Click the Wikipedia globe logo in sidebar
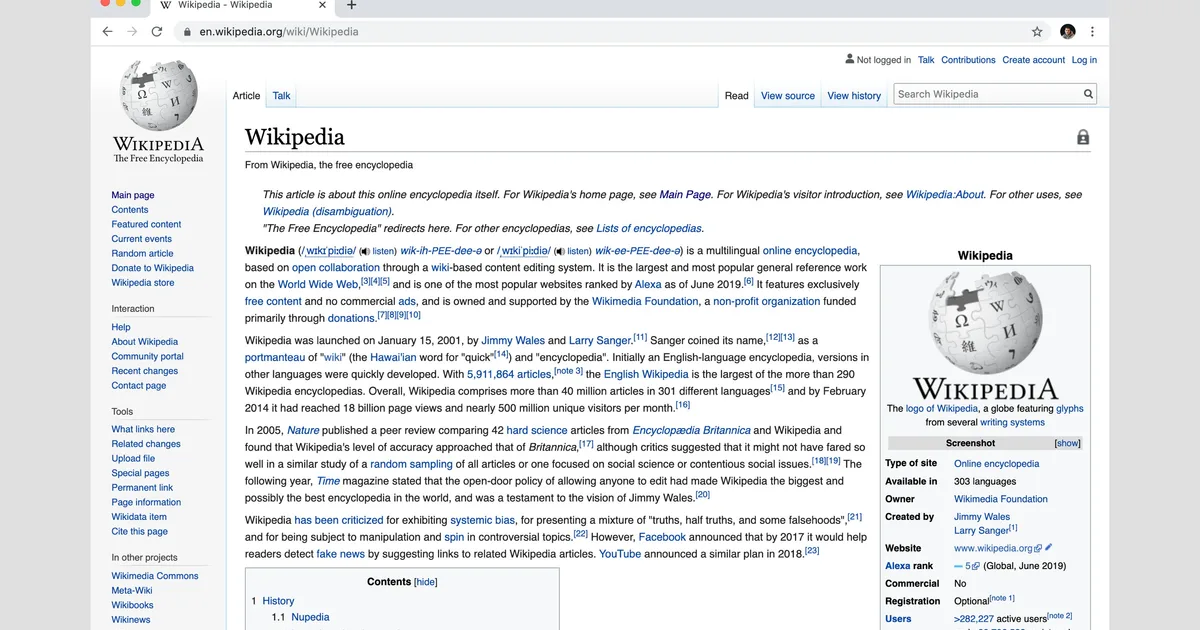Screen dimensions: 1200x630 click(x=158, y=96)
